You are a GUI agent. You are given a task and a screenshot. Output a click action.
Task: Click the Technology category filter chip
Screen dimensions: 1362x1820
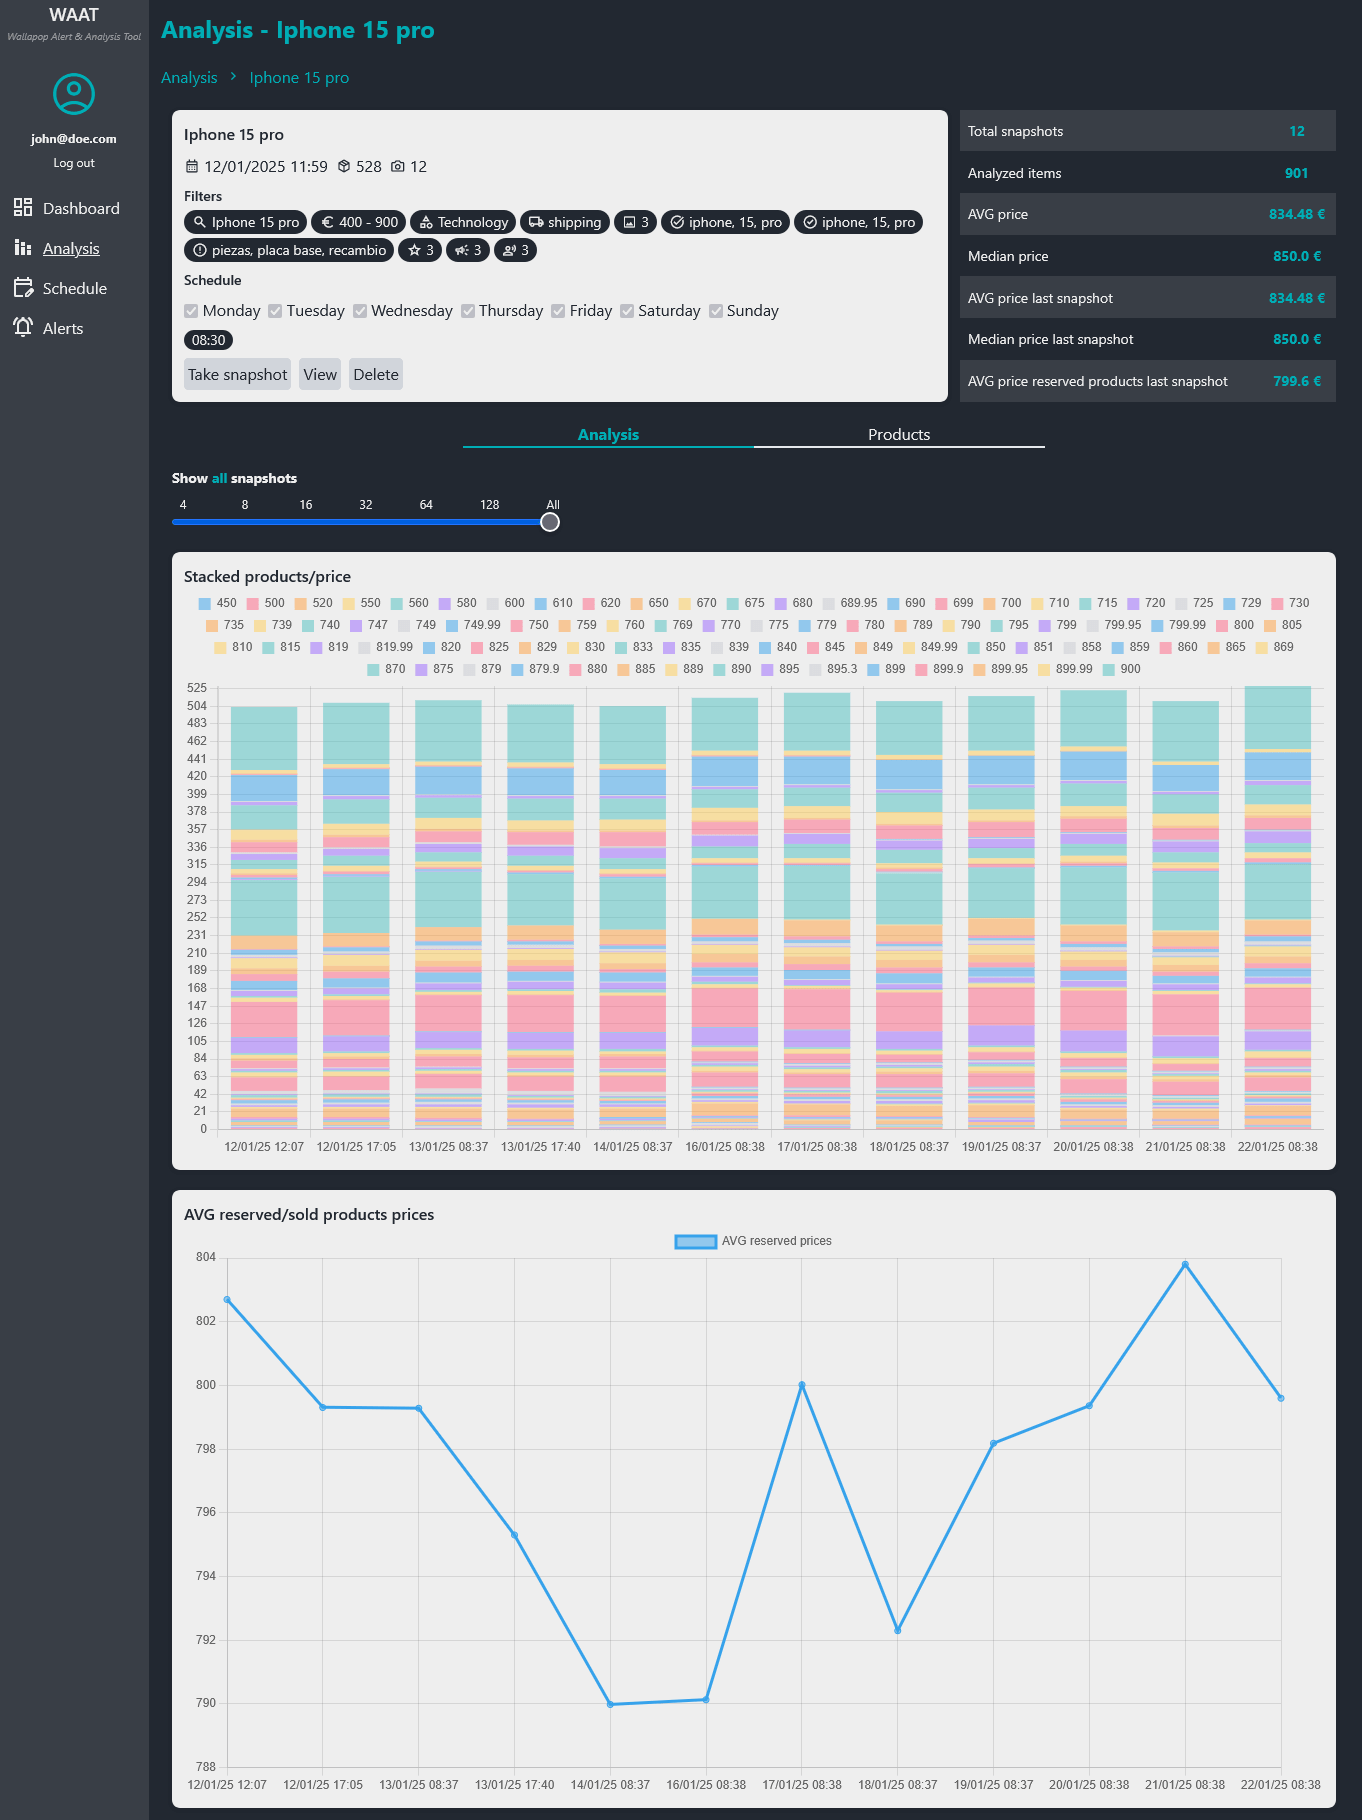click(463, 222)
